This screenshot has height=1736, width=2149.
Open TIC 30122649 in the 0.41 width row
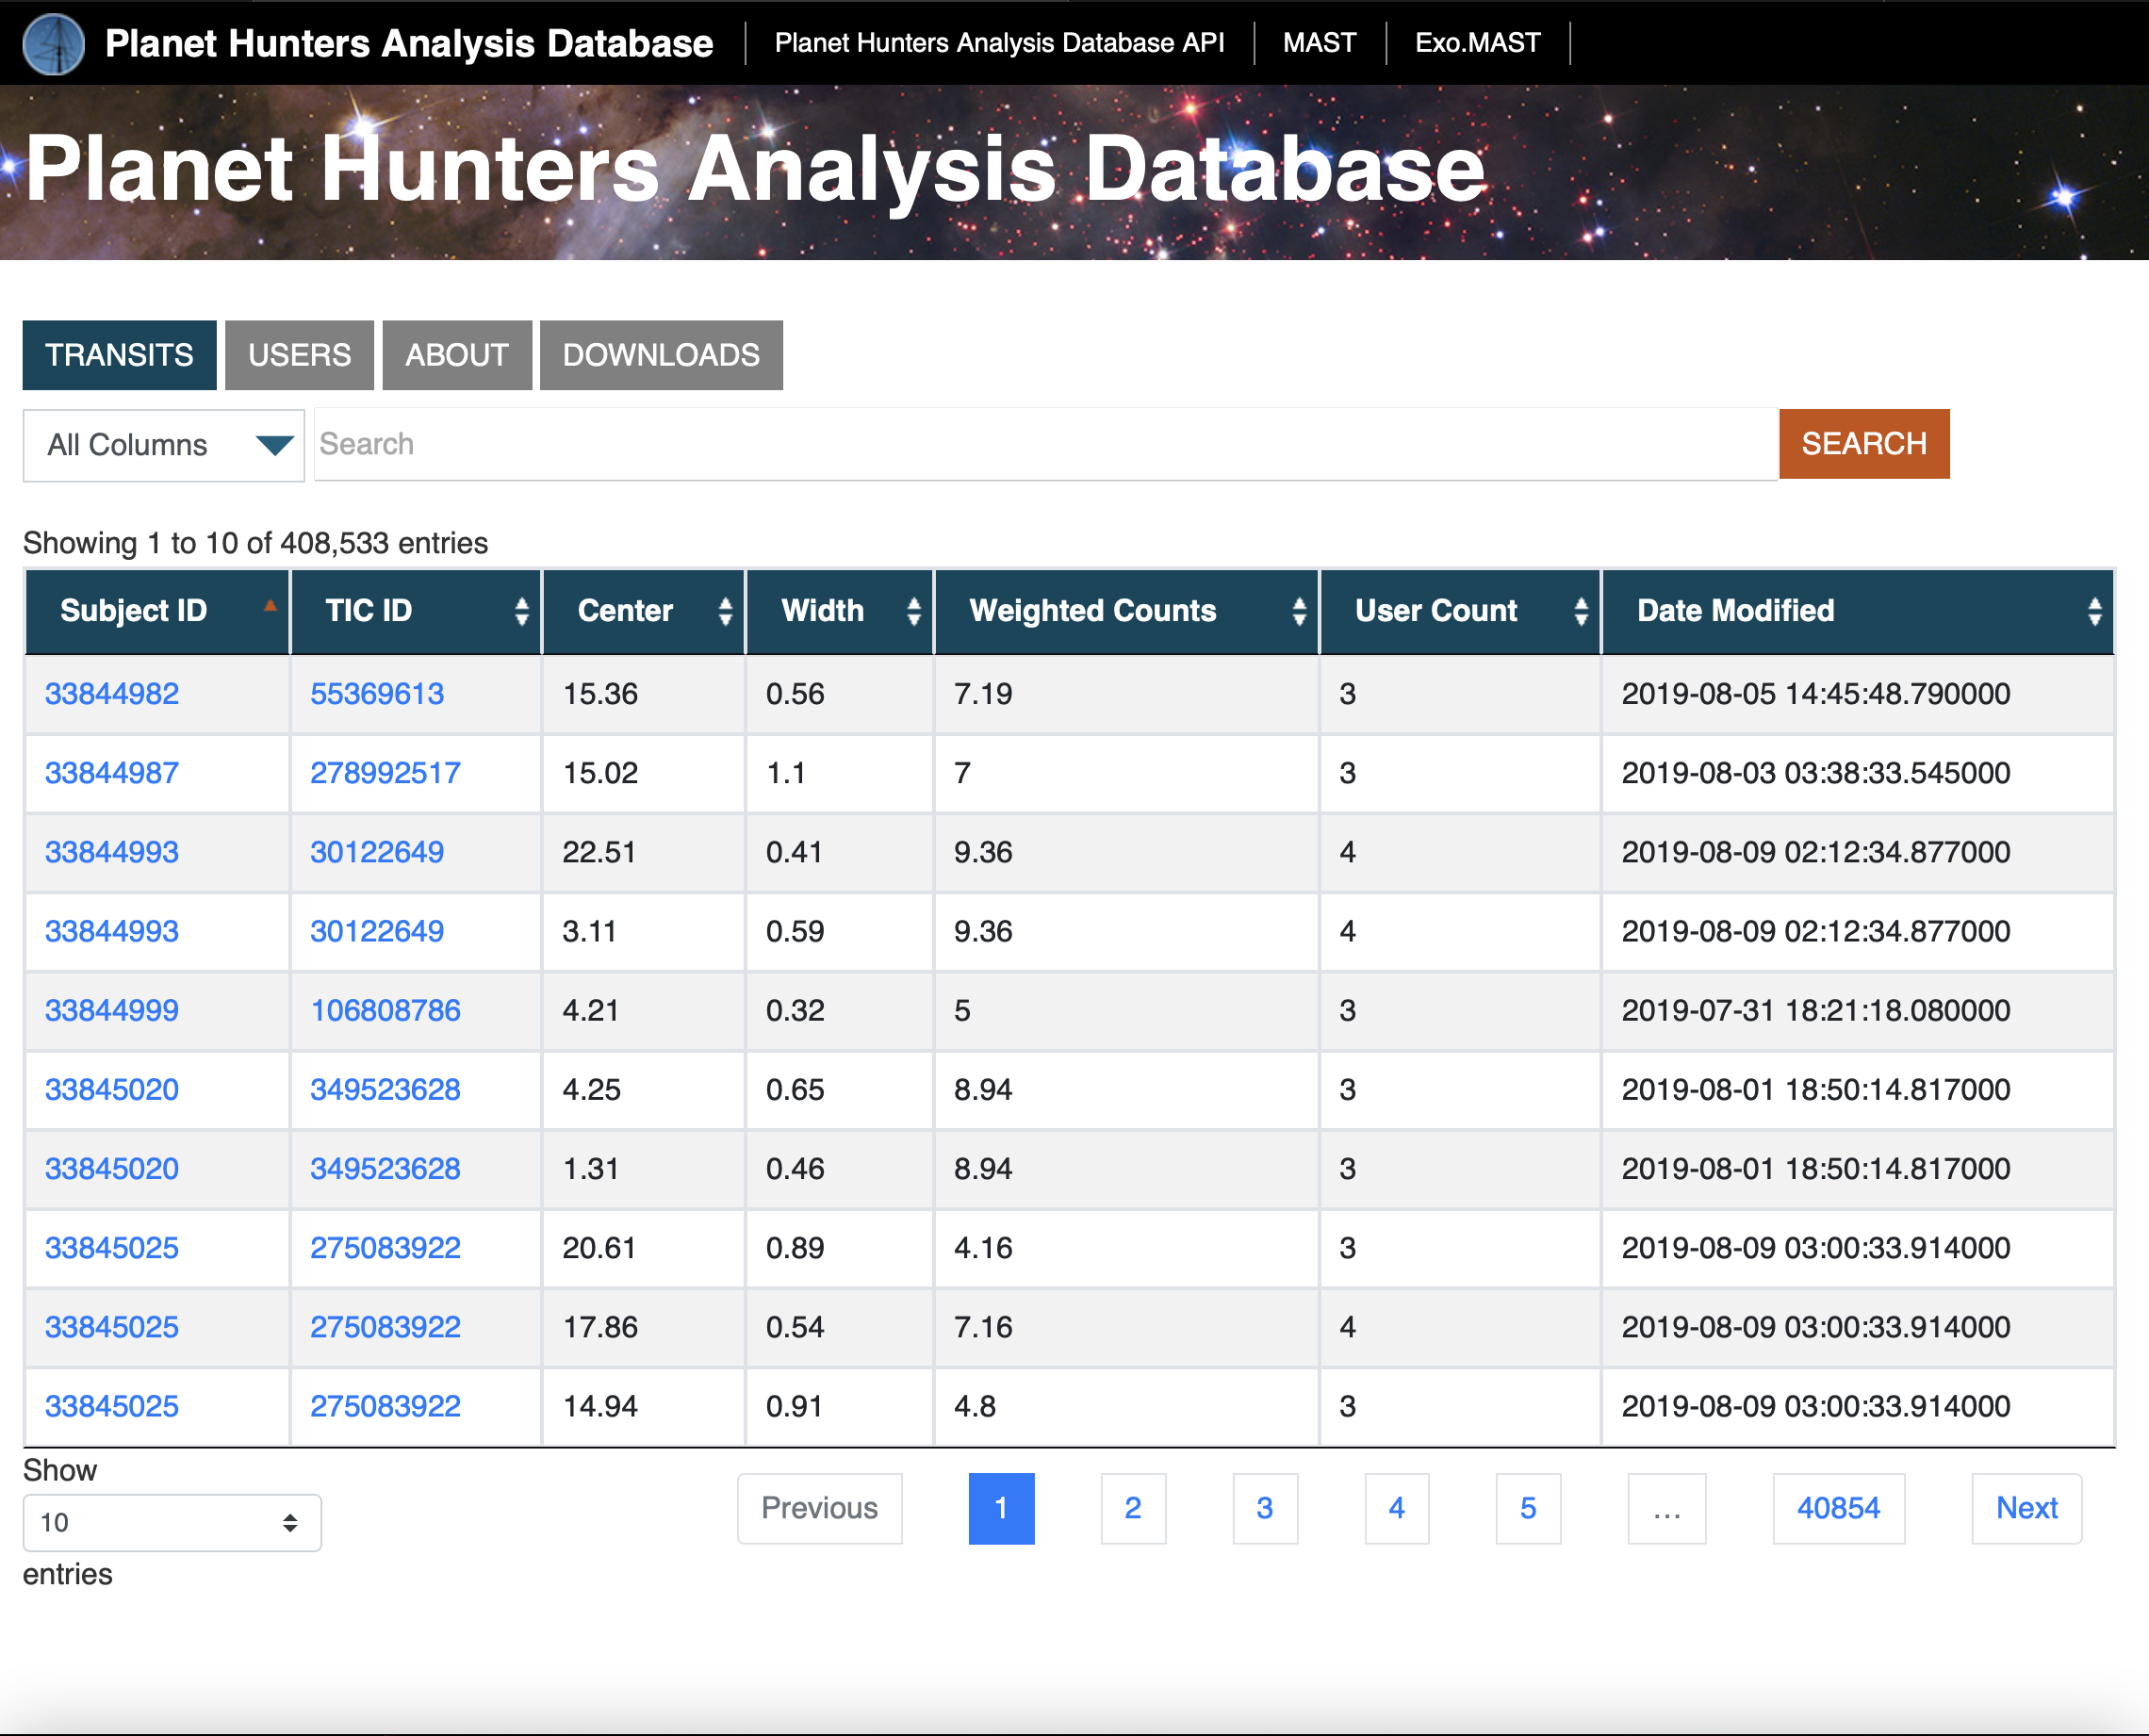pos(377,852)
